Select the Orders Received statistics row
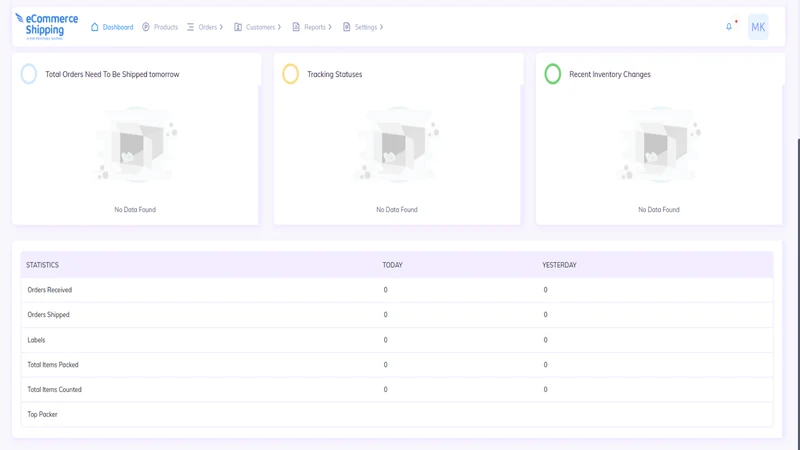The image size is (800, 450). pyautogui.click(x=397, y=290)
